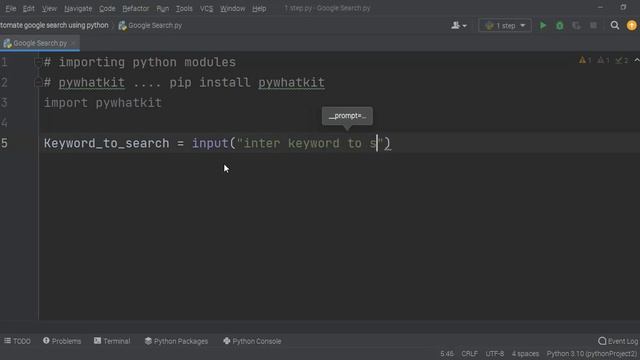640x360 pixels.
Task: Open the Edit menu
Action: click(29, 8)
